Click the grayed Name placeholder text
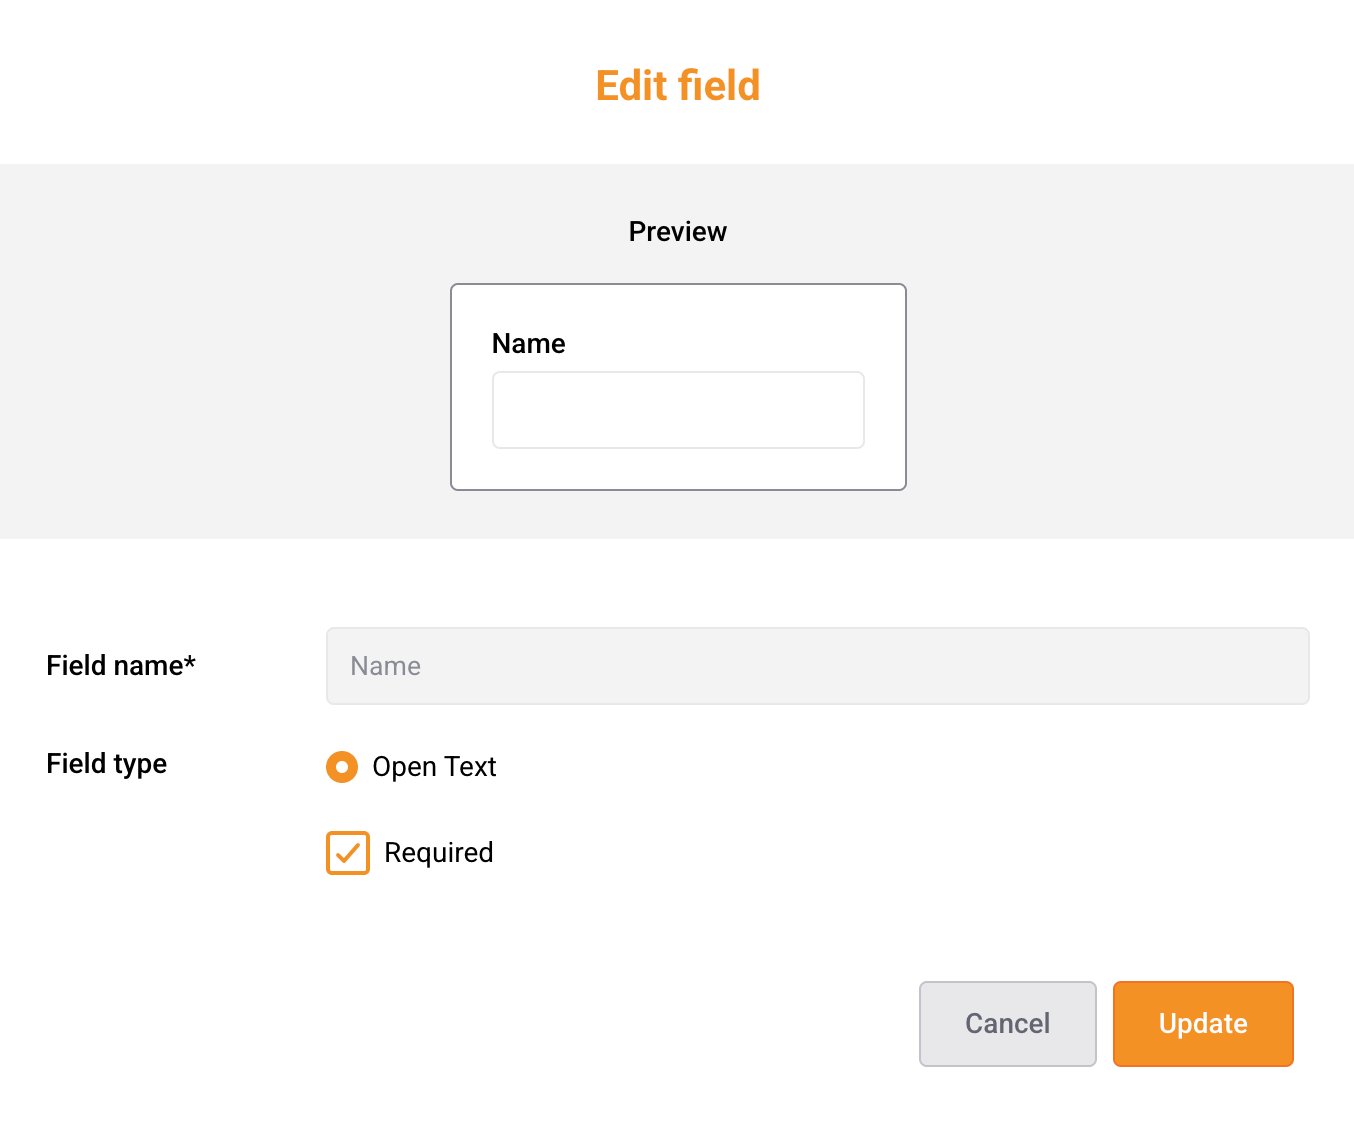1354x1126 pixels. point(385,666)
